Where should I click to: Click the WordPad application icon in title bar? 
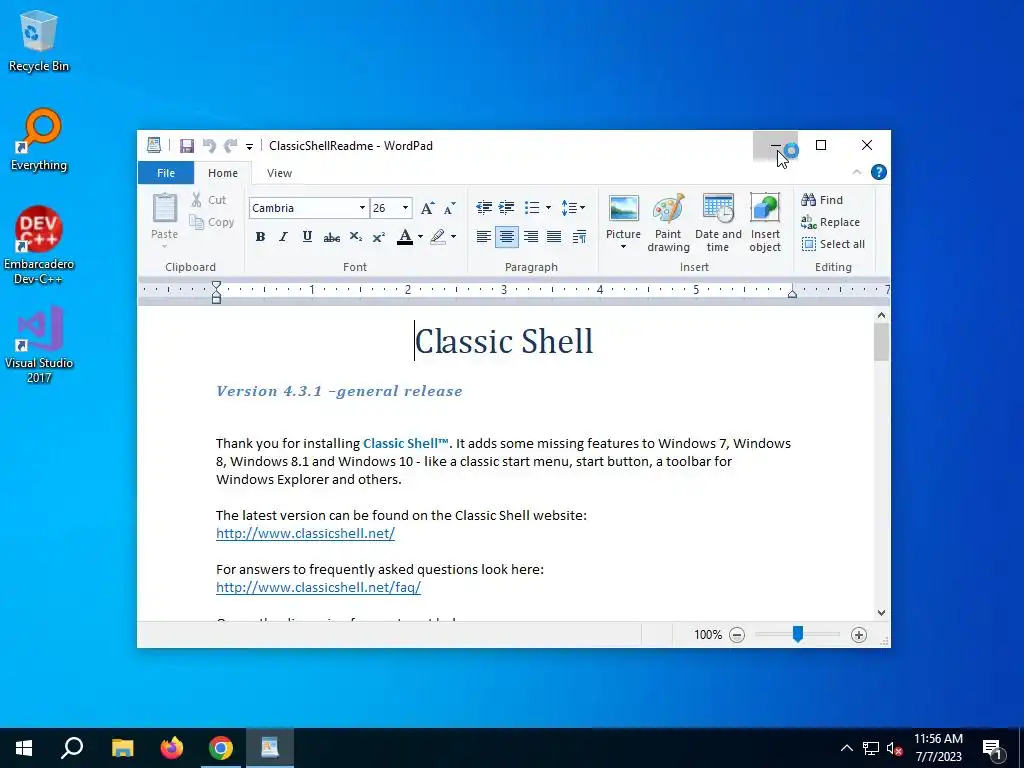tap(154, 145)
